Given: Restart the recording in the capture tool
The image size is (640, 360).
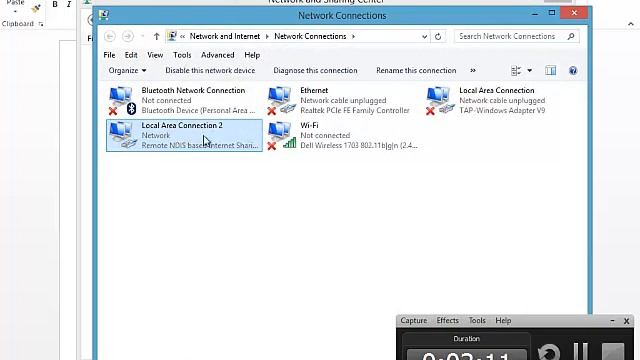Looking at the screenshot, I should pos(549,352).
